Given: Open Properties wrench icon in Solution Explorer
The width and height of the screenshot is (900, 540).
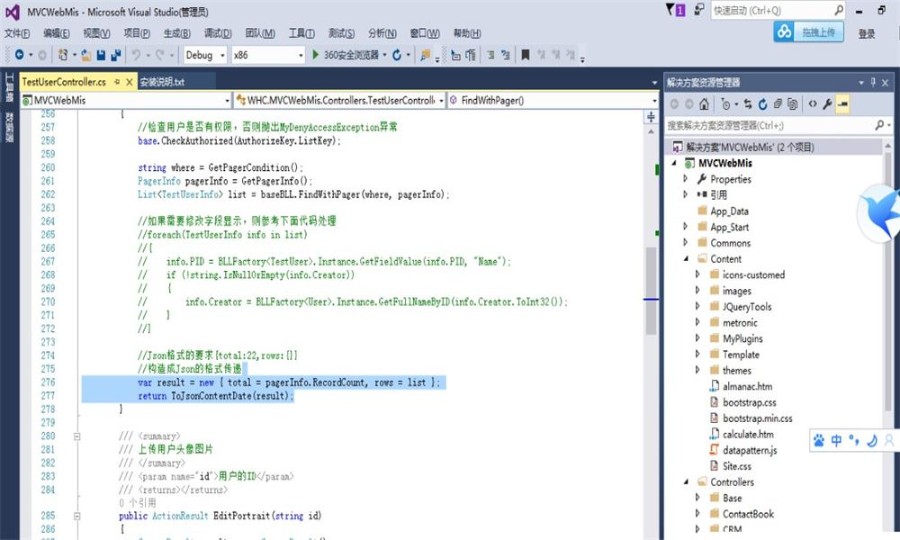Looking at the screenshot, I should pos(826,103).
